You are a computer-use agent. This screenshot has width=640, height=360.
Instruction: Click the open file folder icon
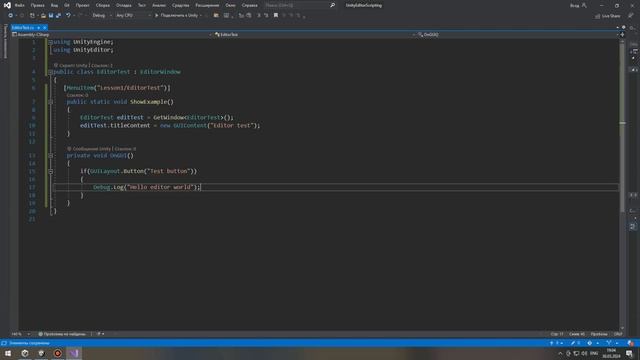(43, 16)
